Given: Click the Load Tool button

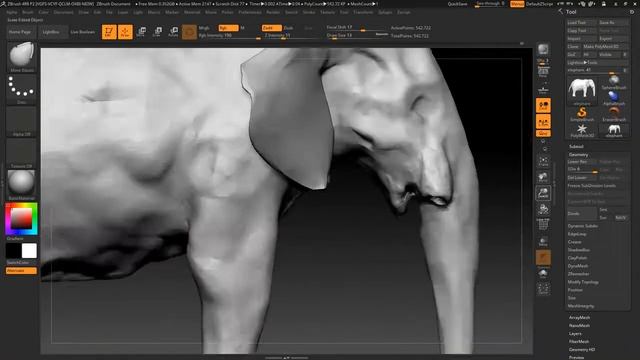Looking at the screenshot, I should tap(582, 23).
